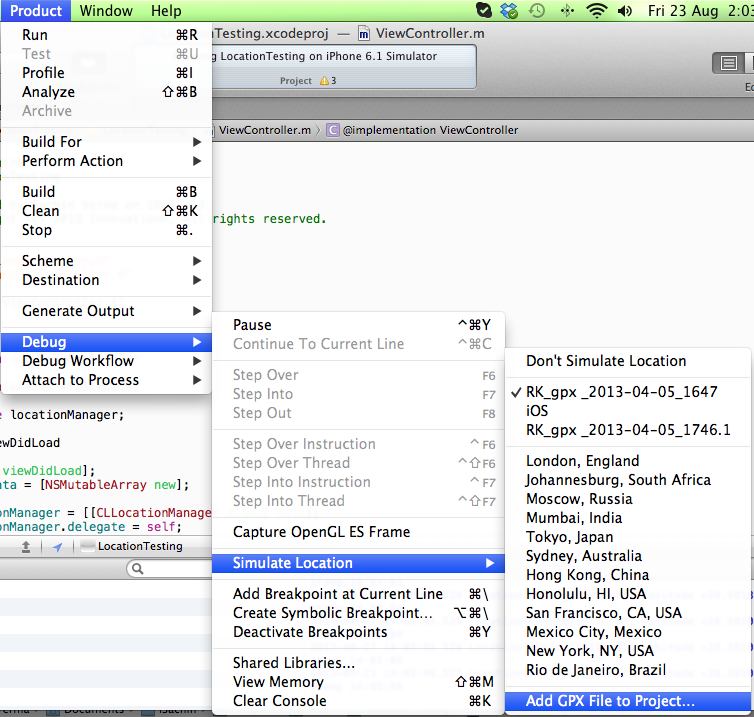Image resolution: width=754 pixels, height=717 pixels.
Task: Select RK_gpx _2013-04-05_1746.1 location file
Action: pyautogui.click(x=628, y=430)
